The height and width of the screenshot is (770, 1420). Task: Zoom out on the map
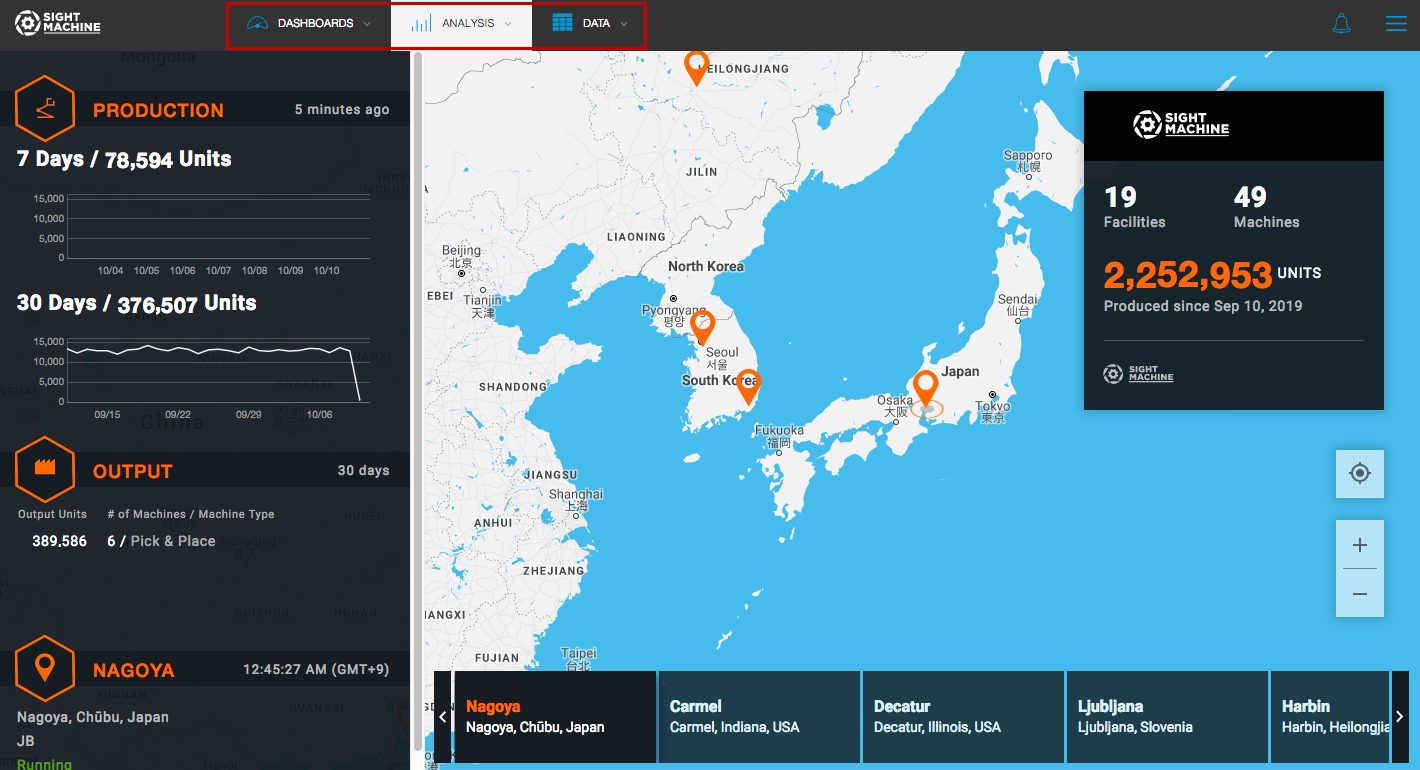(x=1360, y=593)
